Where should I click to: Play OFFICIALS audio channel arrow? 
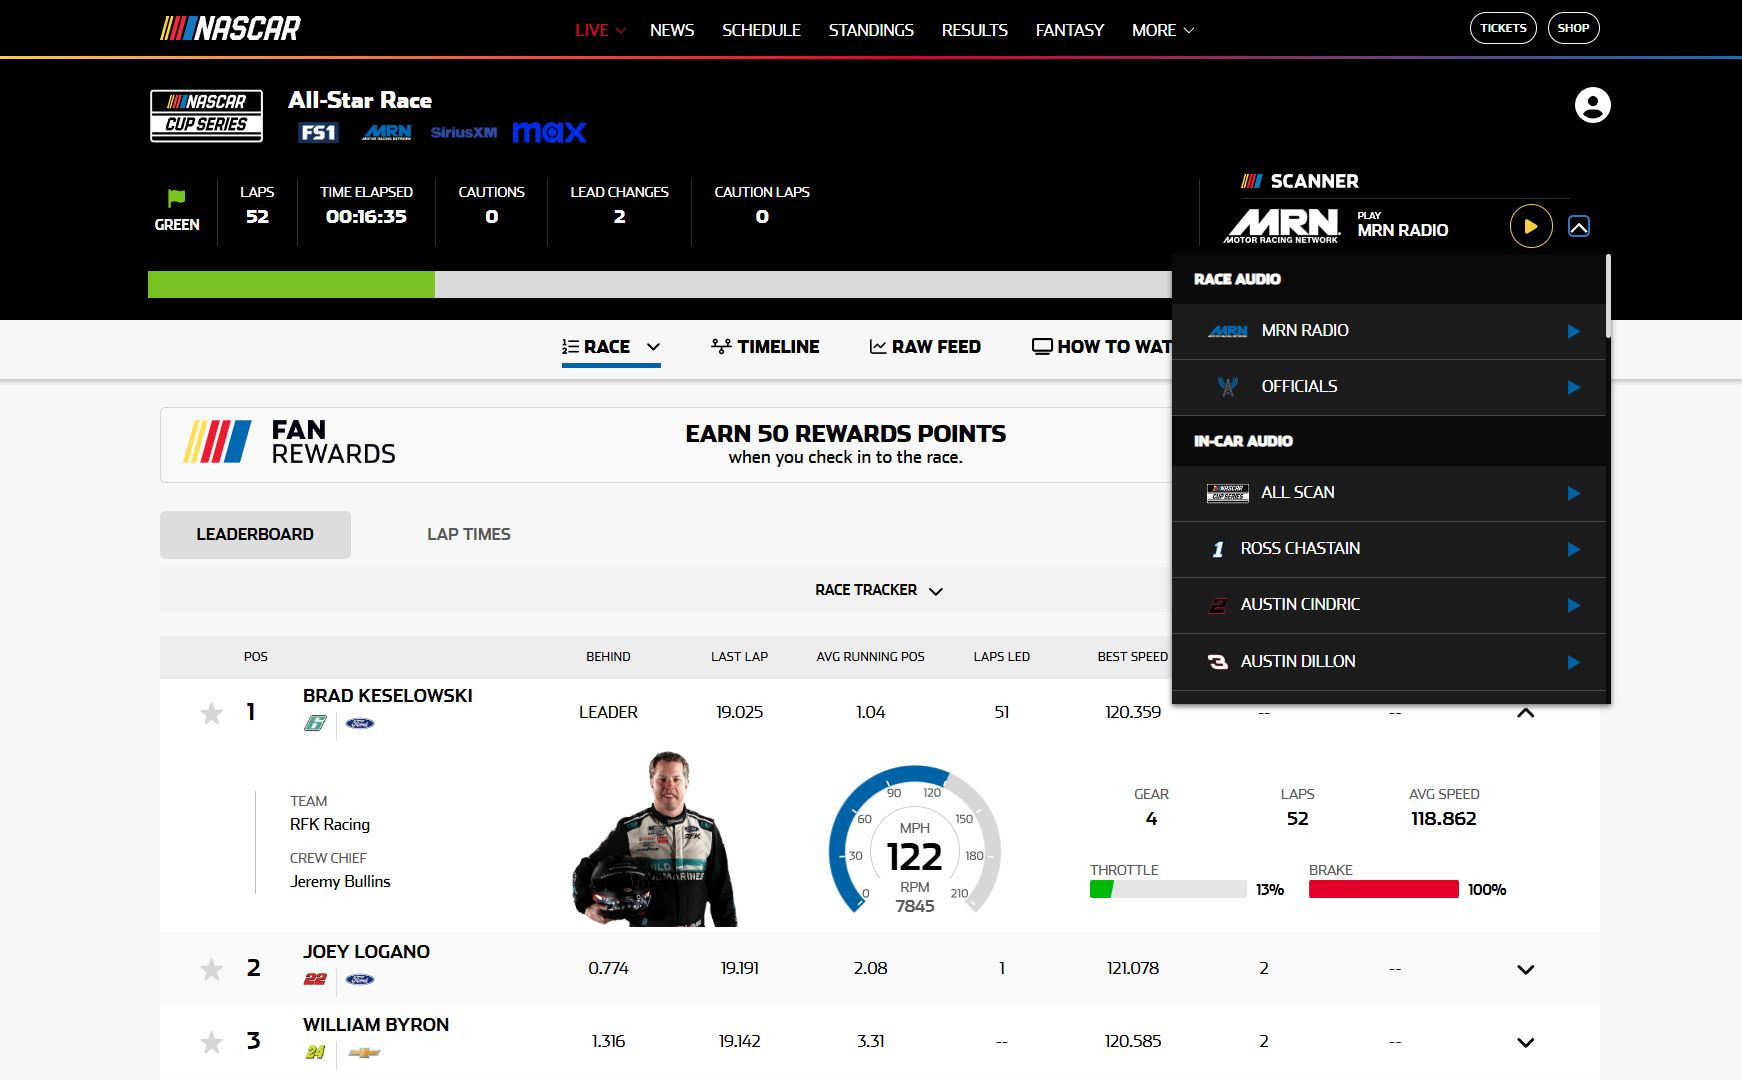pos(1573,387)
